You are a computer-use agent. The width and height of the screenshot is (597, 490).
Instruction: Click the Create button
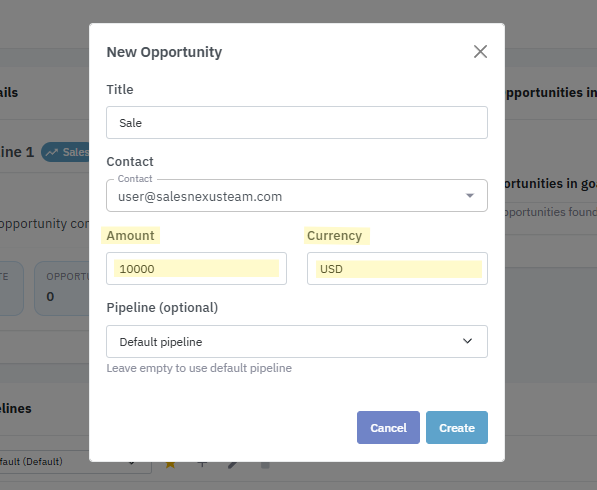(457, 428)
